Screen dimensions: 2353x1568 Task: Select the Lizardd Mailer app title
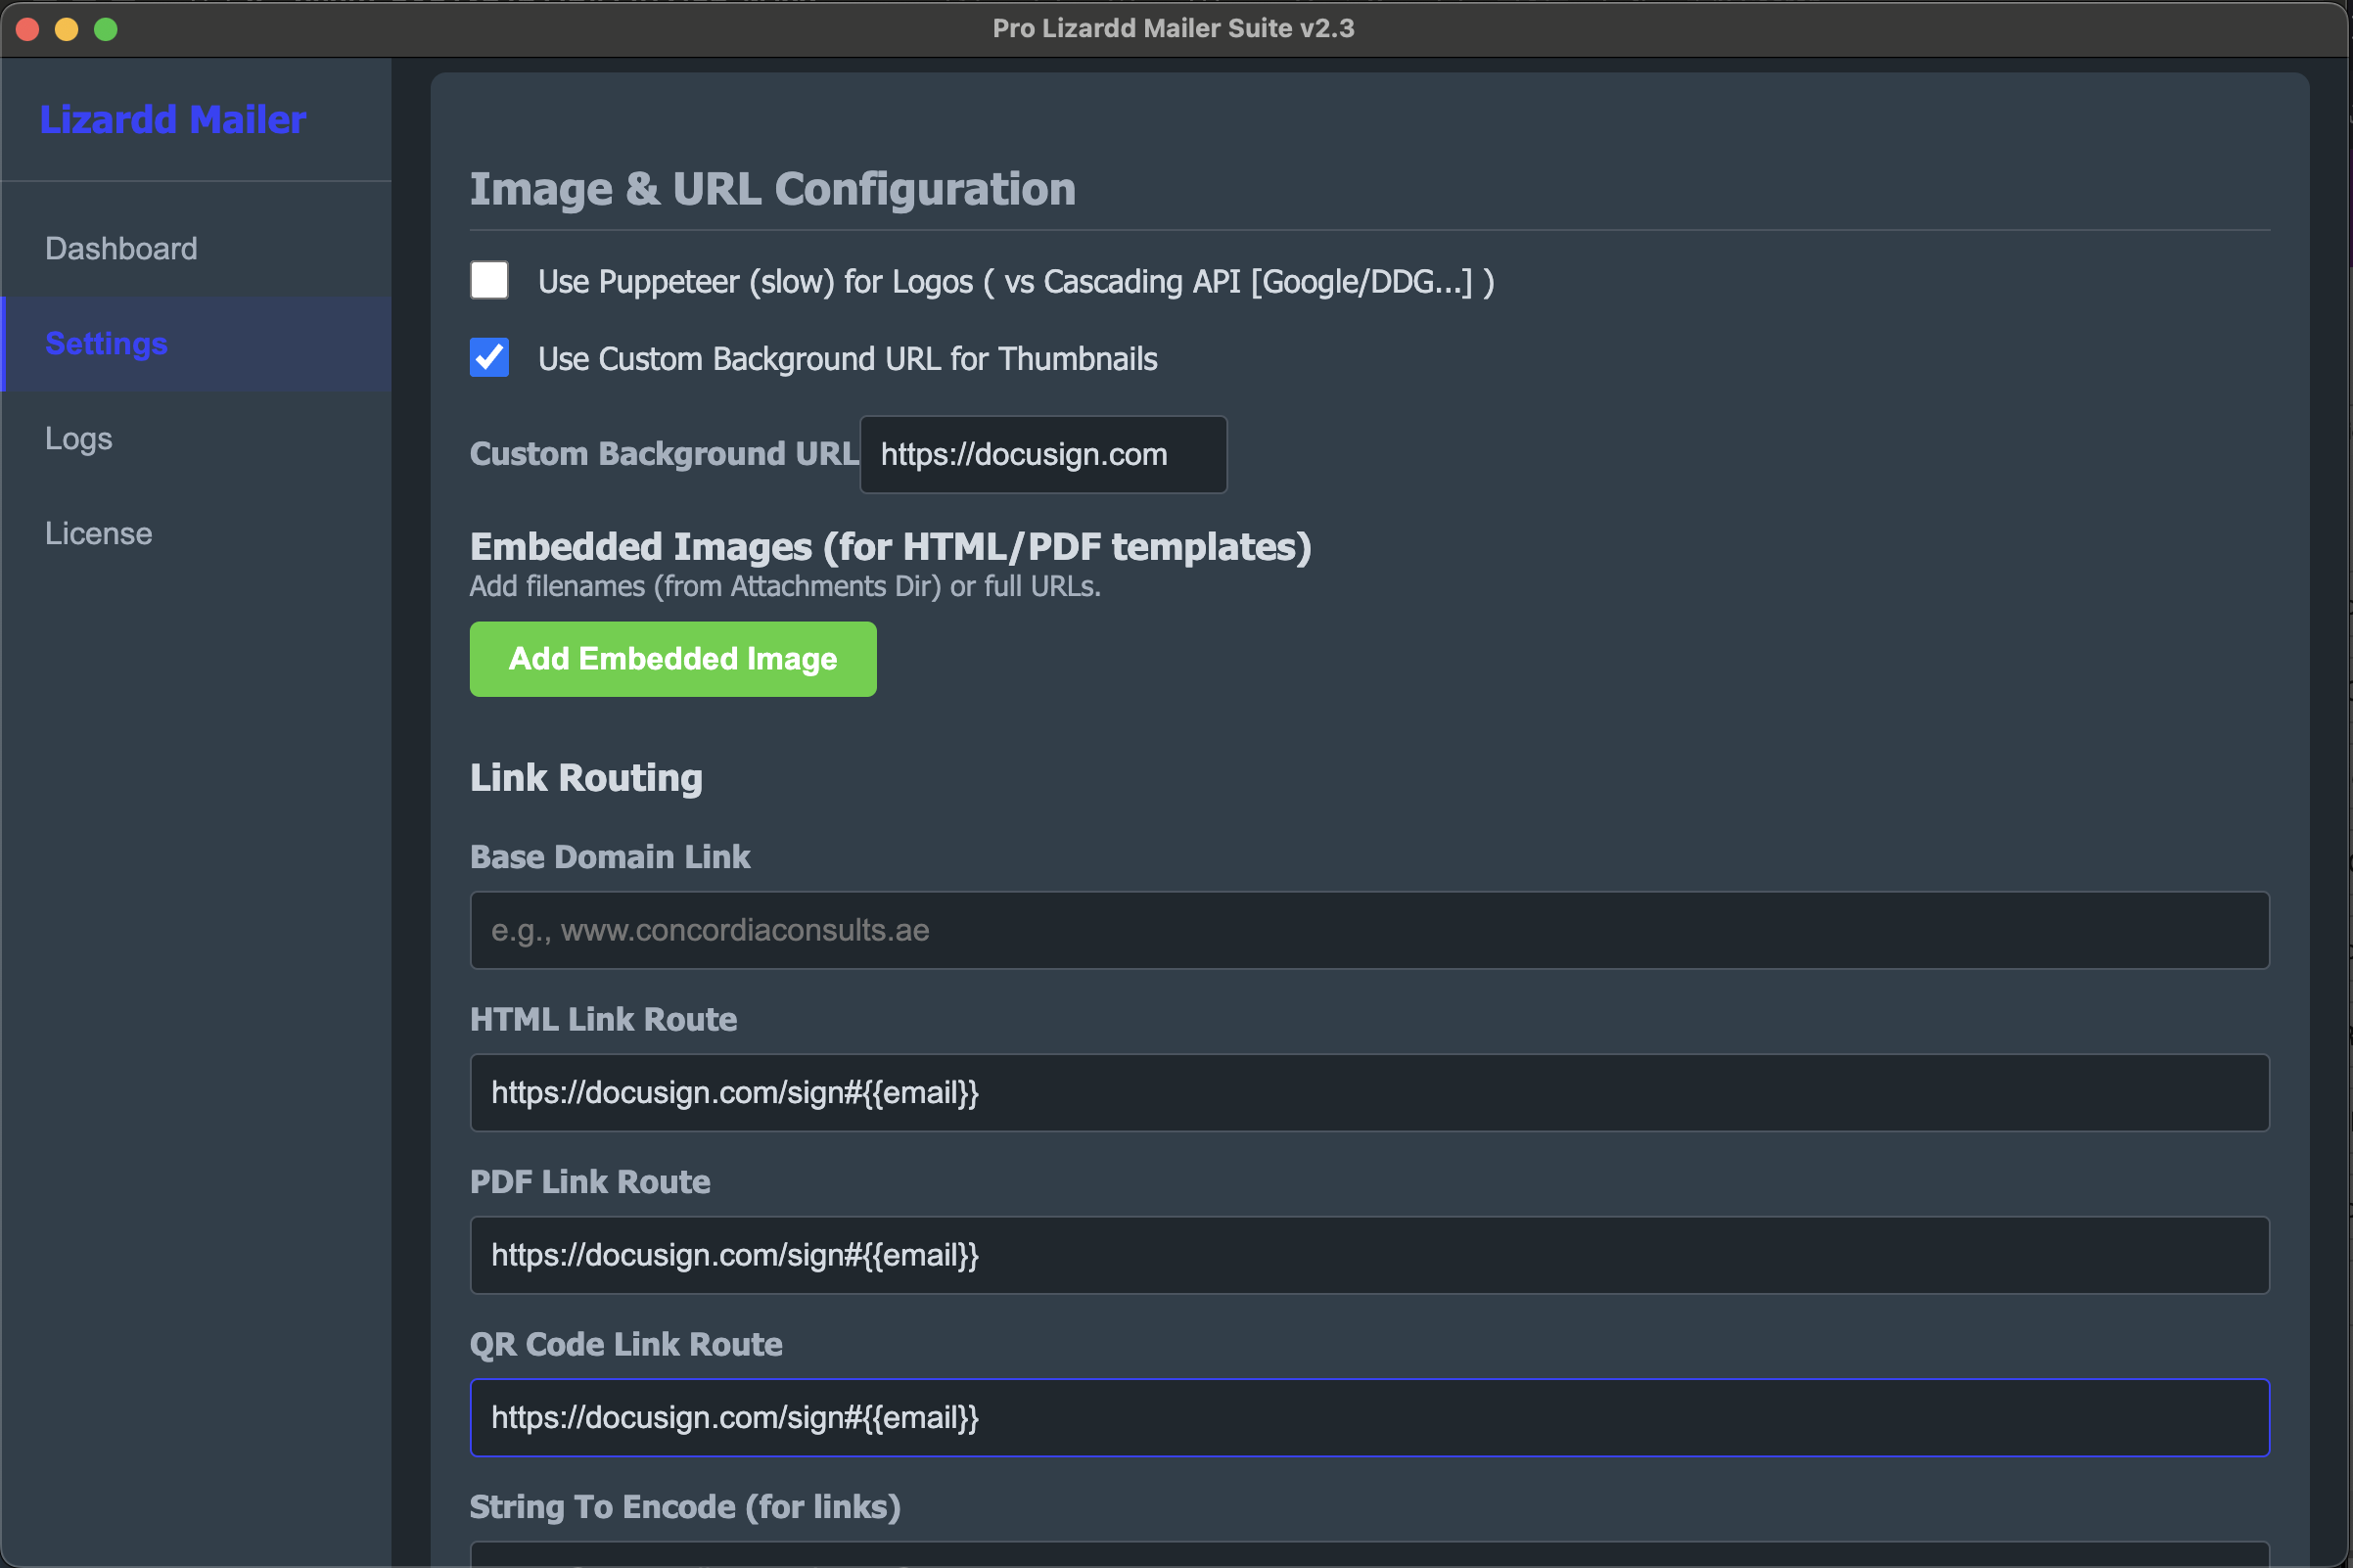pyautogui.click(x=173, y=119)
